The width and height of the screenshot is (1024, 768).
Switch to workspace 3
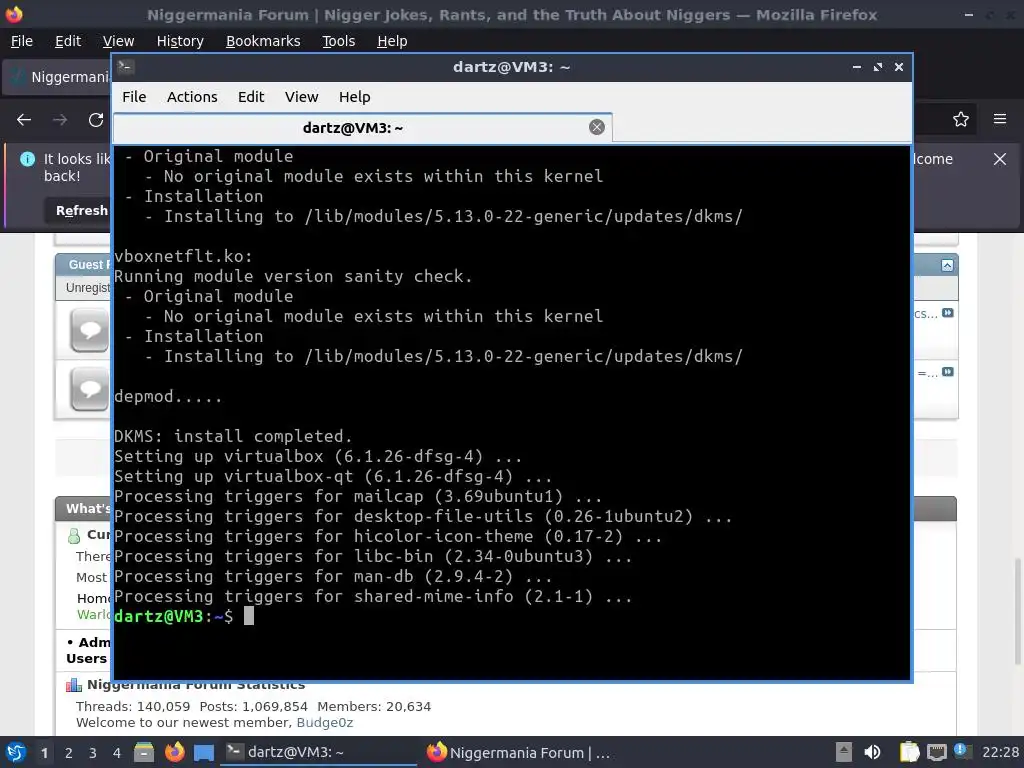93,753
